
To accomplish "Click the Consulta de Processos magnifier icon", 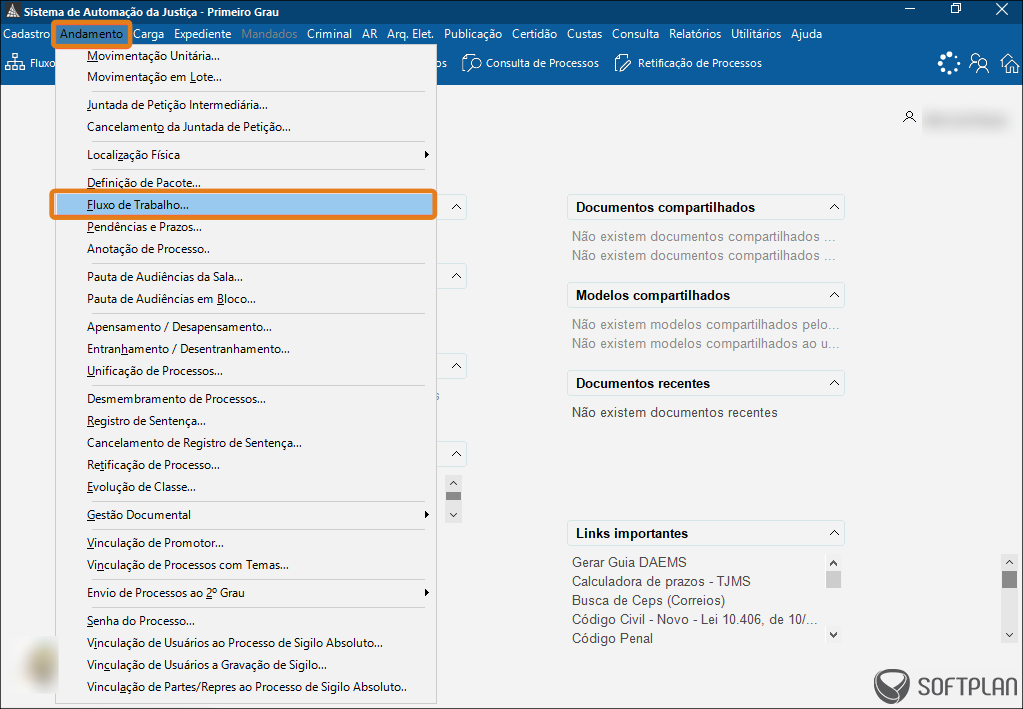I will (x=471, y=63).
